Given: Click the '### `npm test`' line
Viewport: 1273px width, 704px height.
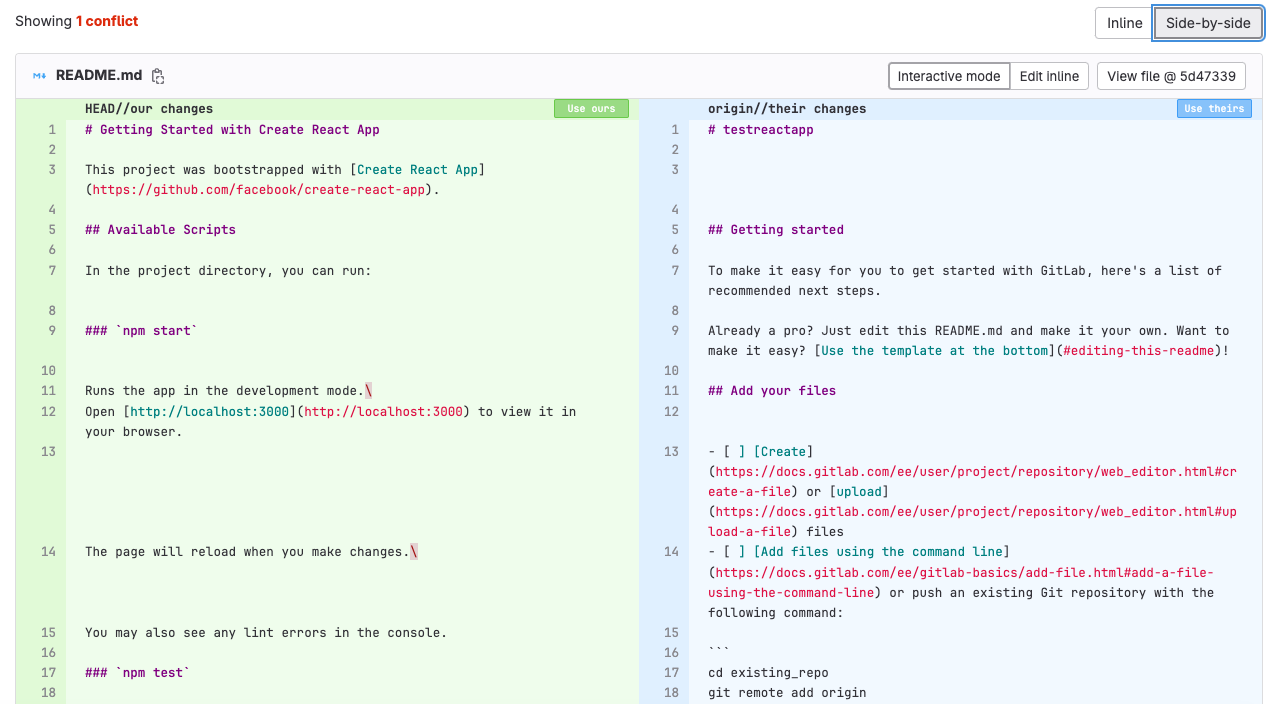Looking at the screenshot, I should click(x=137, y=672).
